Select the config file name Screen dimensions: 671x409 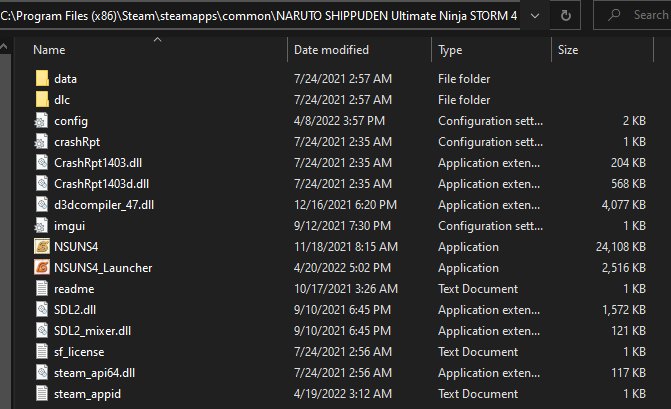click(x=71, y=121)
